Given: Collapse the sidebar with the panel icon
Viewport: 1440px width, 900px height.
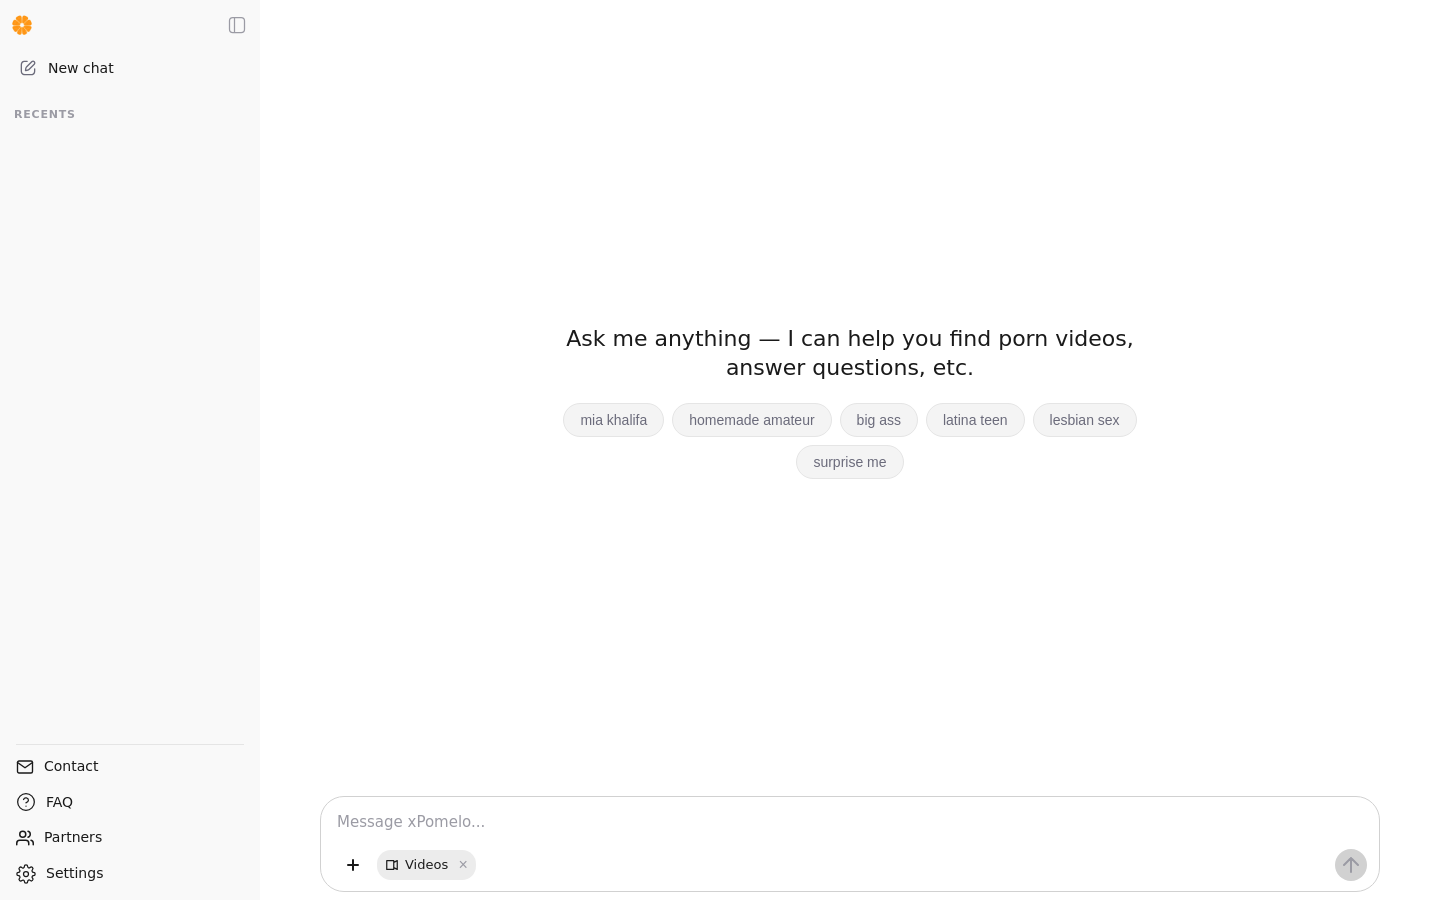Looking at the screenshot, I should [237, 25].
